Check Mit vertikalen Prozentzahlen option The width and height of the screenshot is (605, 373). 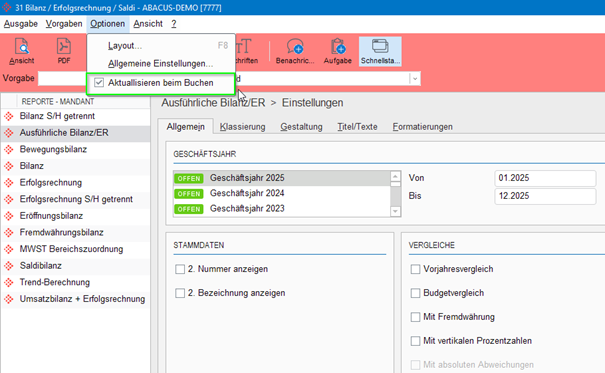point(415,341)
